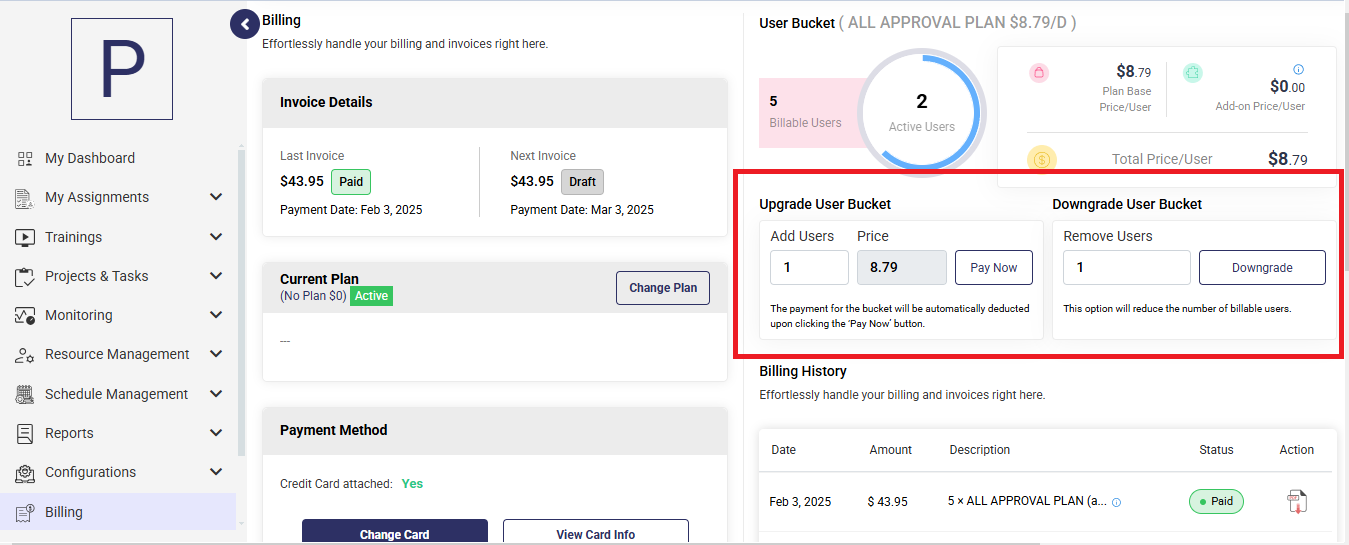Click the Trainings play icon in sidebar
This screenshot has width=1349, height=545.
tap(25, 237)
